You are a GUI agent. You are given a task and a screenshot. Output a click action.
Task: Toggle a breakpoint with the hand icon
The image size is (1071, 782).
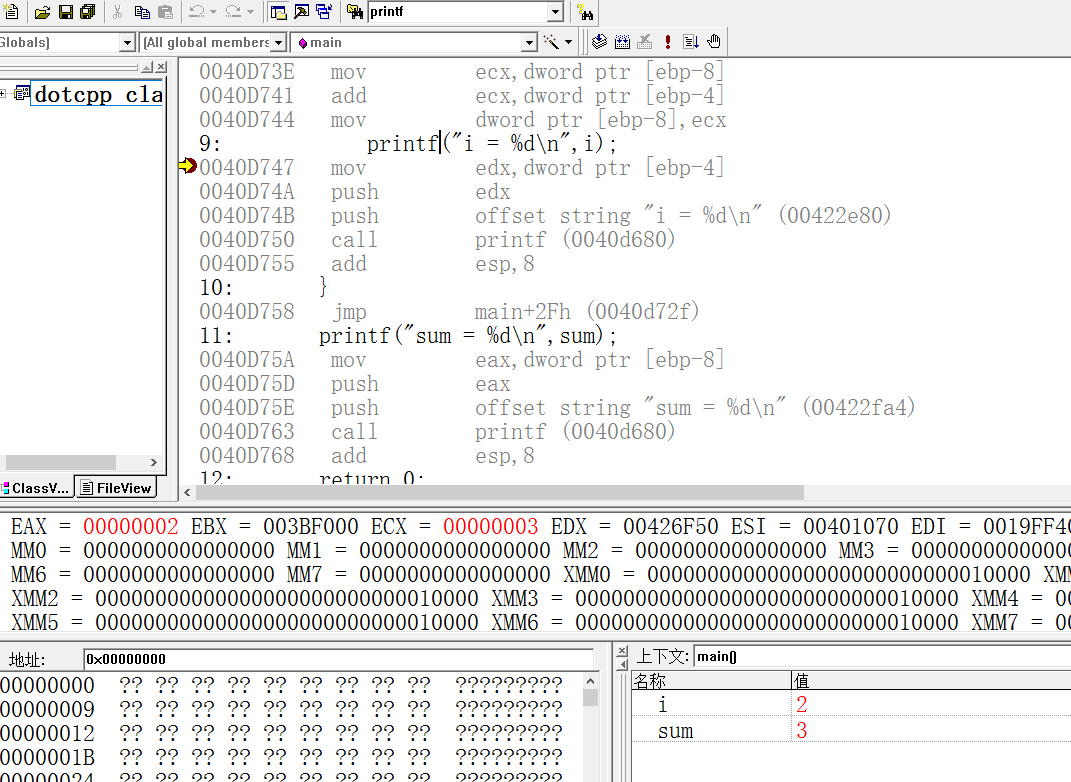(x=714, y=42)
